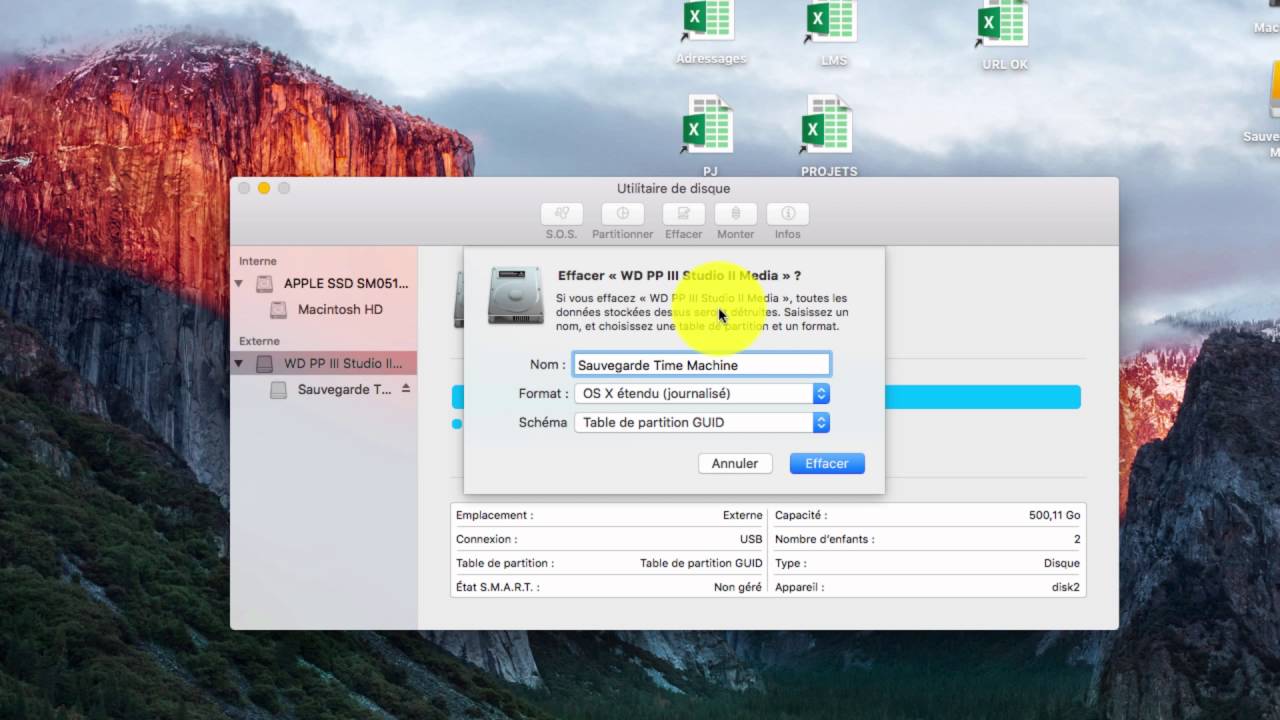Select the Effacer toolbar icon
The width and height of the screenshot is (1280, 720).
(684, 214)
